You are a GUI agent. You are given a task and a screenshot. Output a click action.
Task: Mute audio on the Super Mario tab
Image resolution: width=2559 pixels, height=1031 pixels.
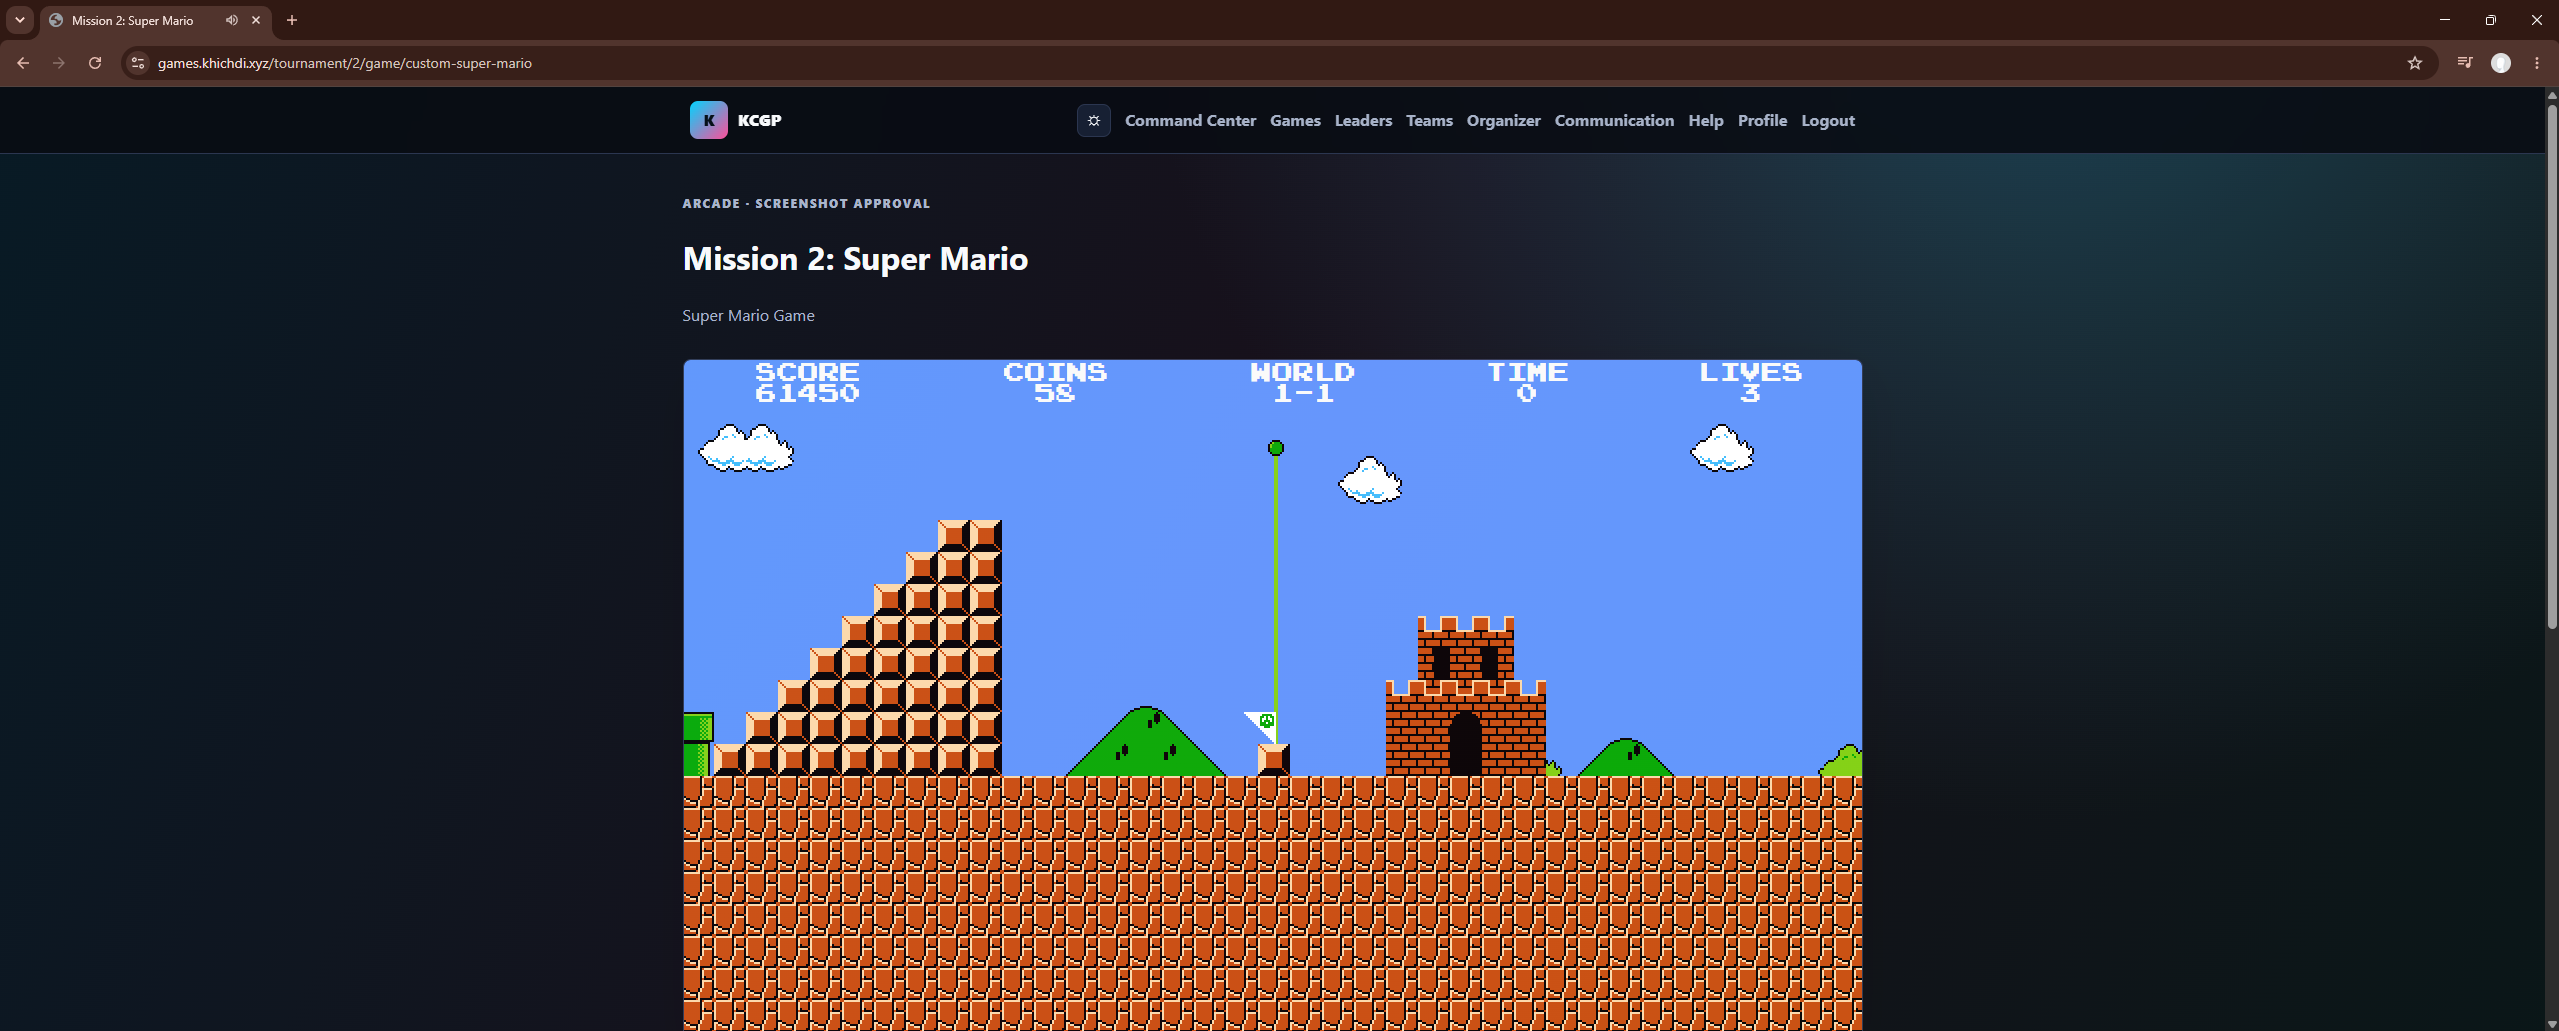(232, 20)
